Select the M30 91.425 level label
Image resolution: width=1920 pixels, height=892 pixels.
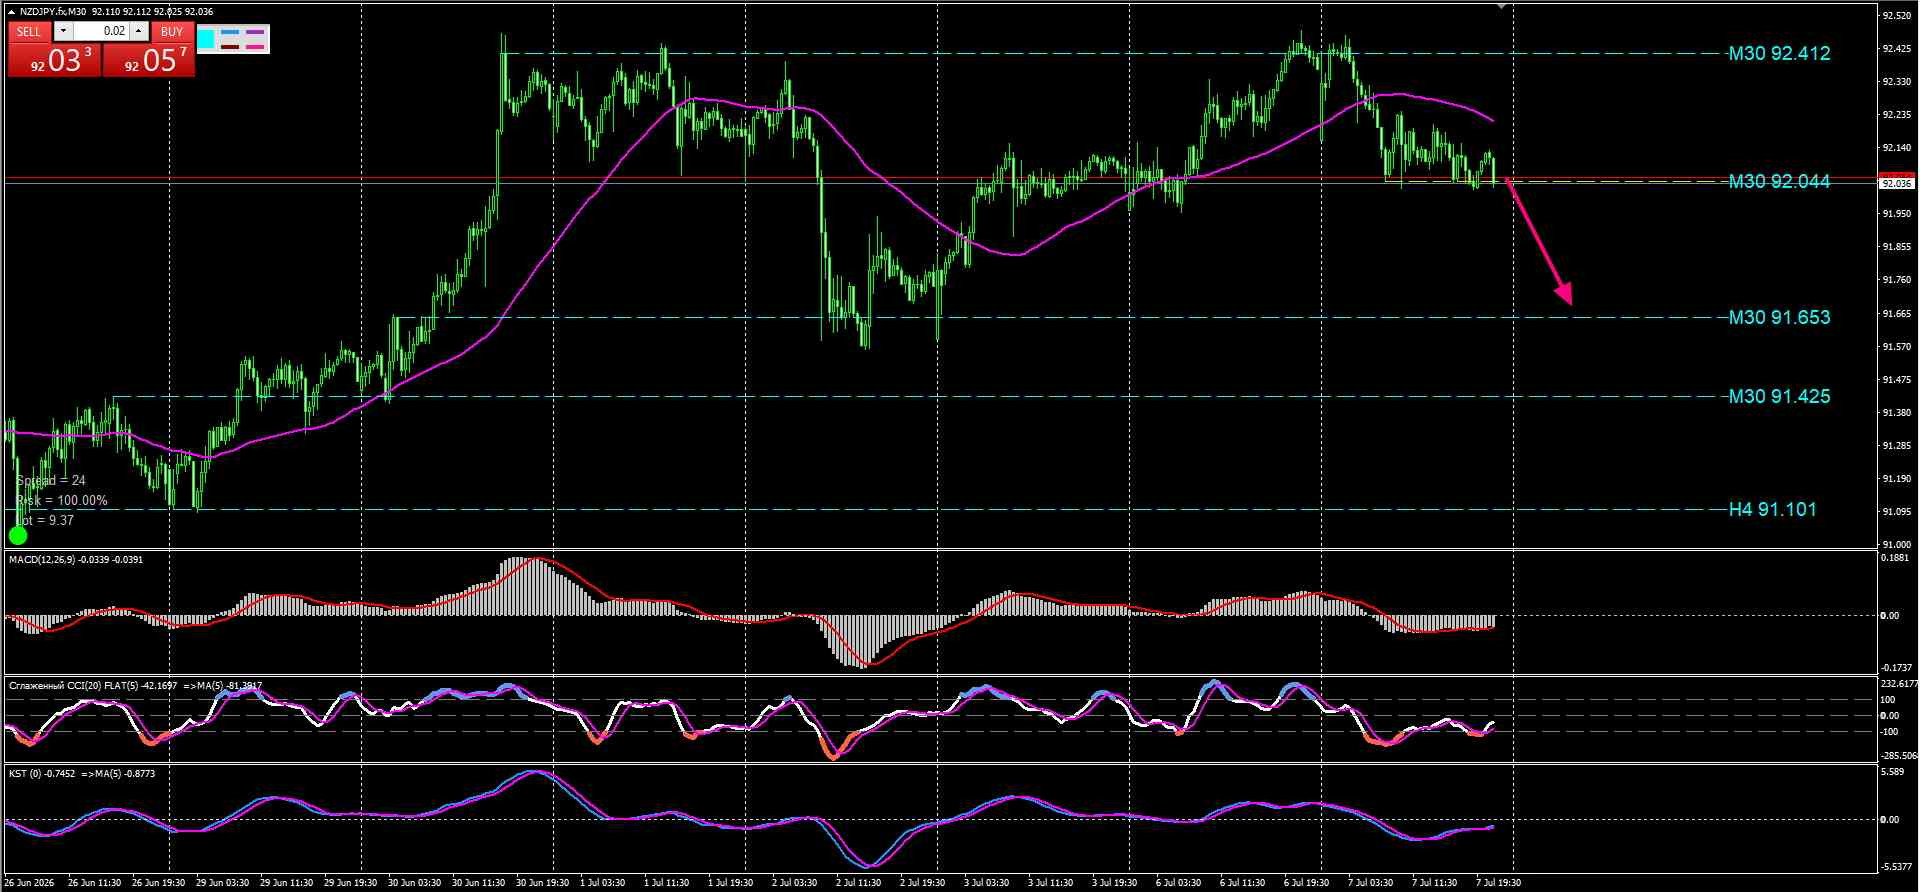[x=1779, y=397]
